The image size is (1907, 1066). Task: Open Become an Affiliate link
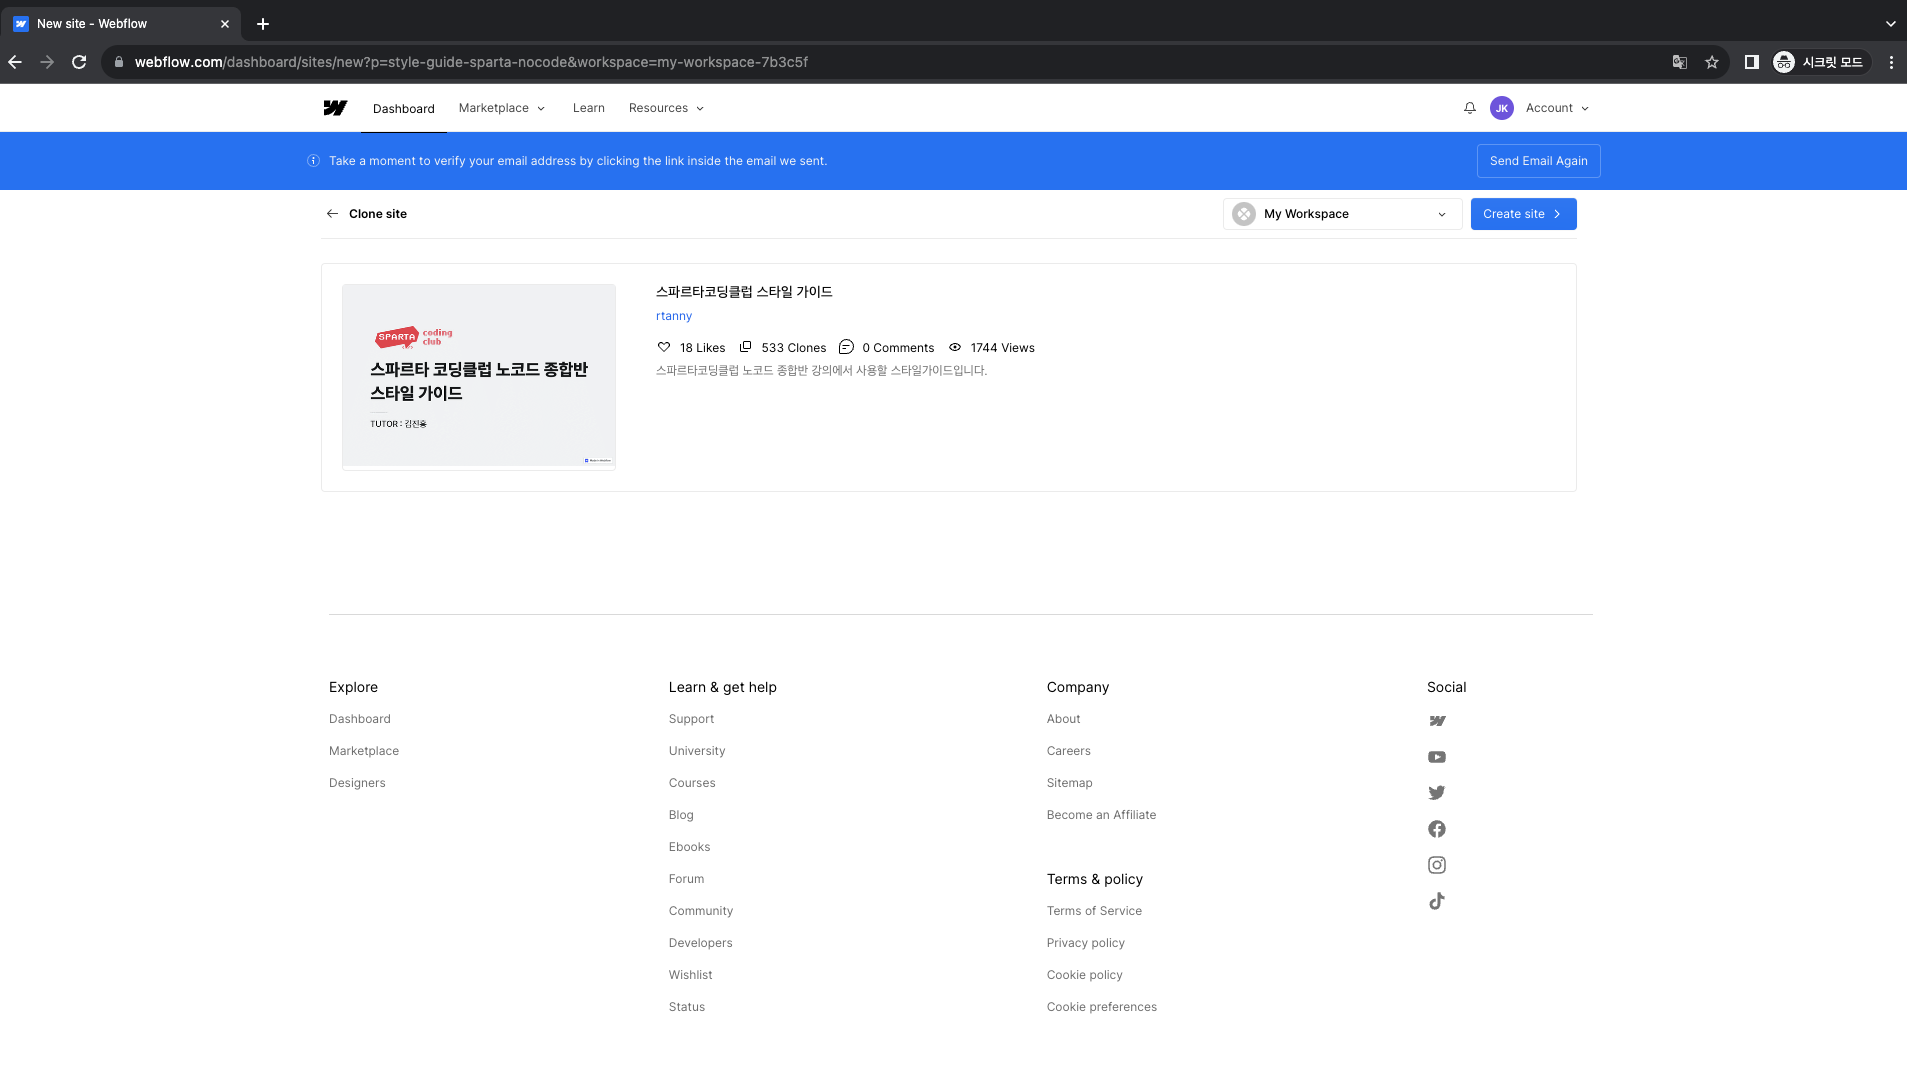[x=1101, y=815]
